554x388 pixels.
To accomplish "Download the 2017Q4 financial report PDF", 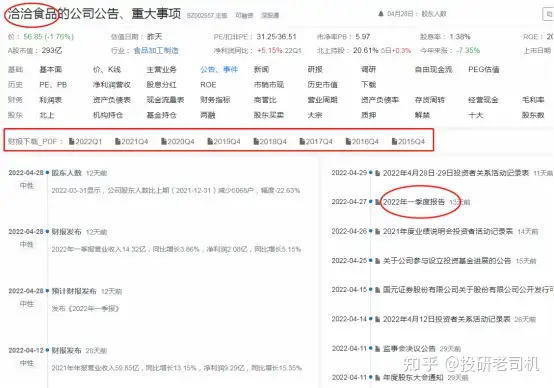I will (x=316, y=141).
